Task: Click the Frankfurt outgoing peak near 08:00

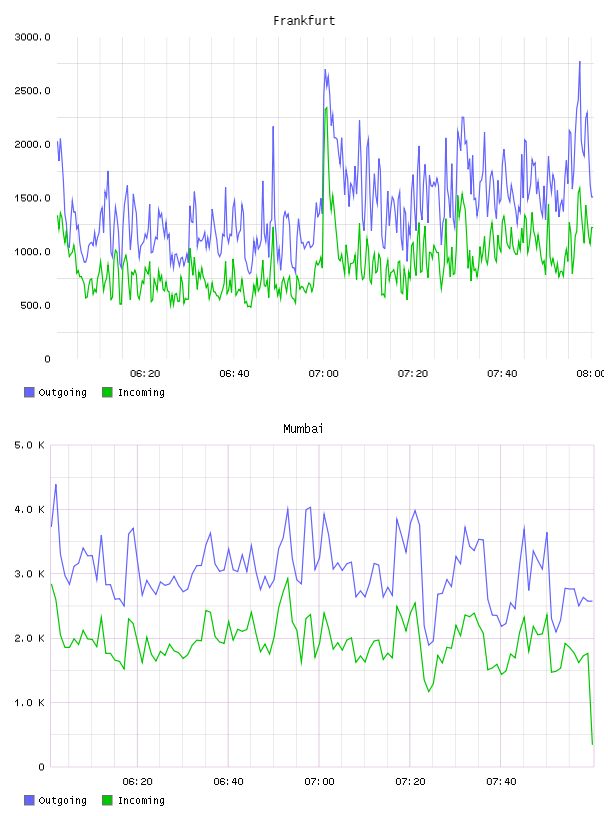Action: point(580,62)
